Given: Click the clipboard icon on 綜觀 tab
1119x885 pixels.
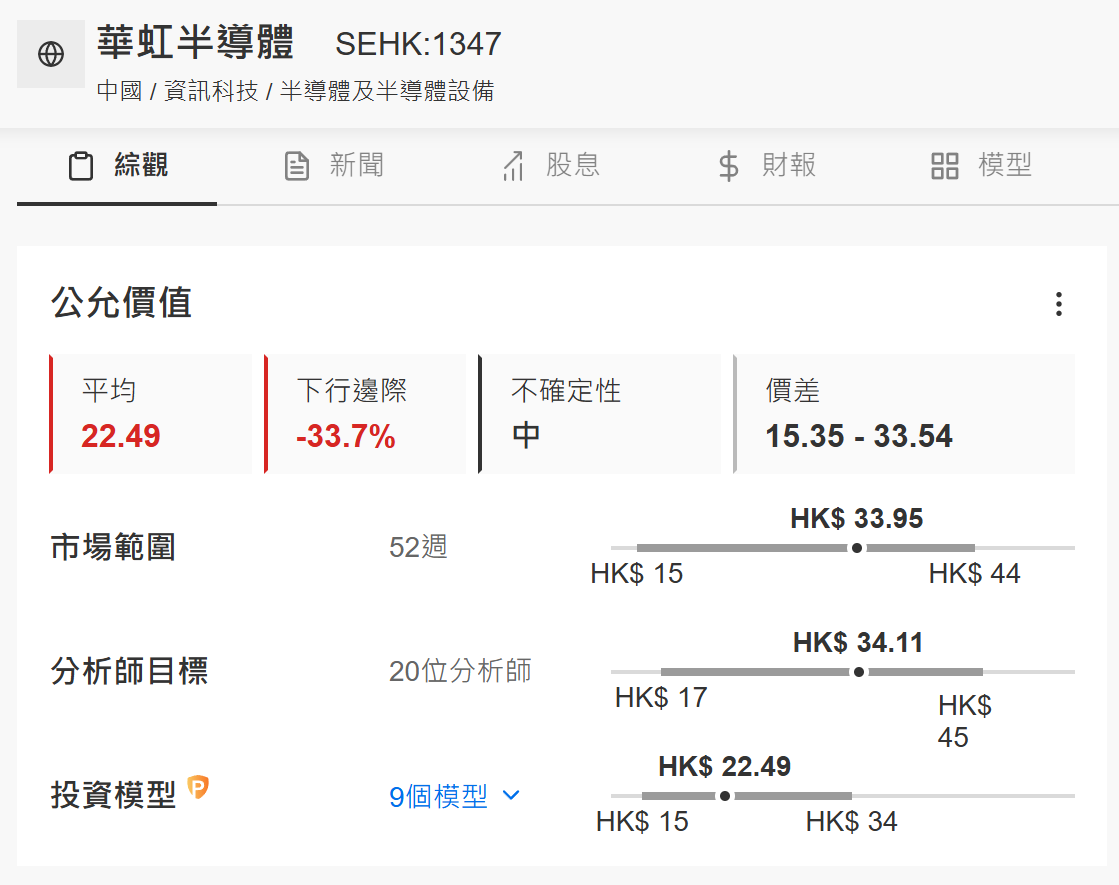Looking at the screenshot, I should pos(81,166).
